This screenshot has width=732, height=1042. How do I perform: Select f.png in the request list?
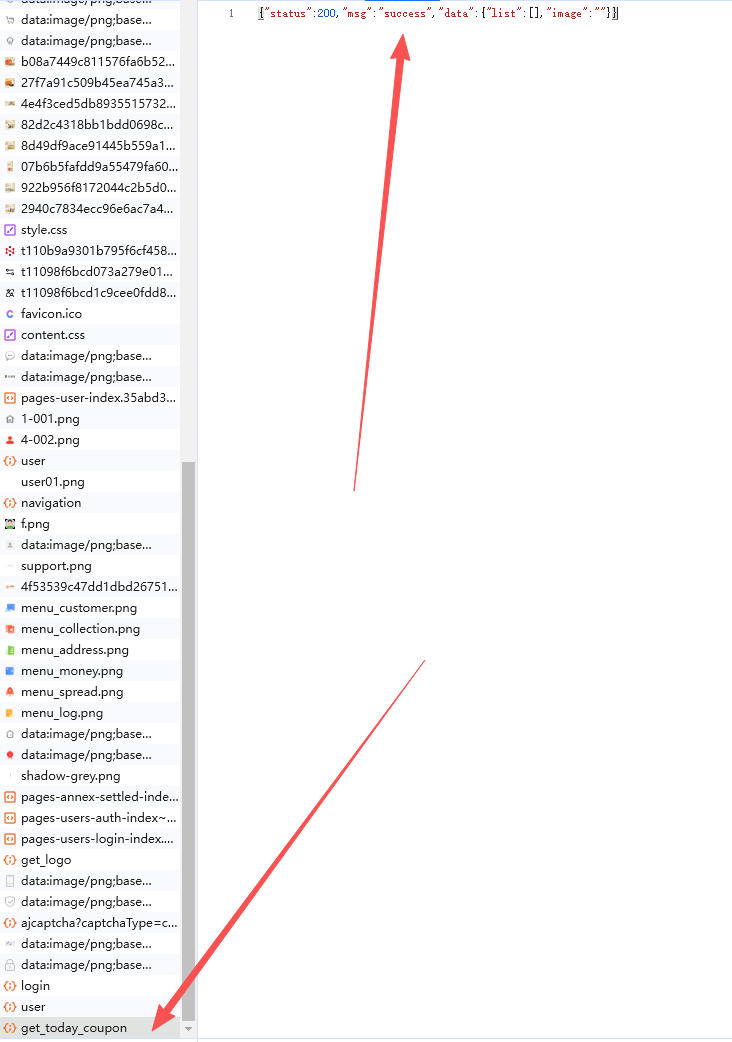[90, 524]
